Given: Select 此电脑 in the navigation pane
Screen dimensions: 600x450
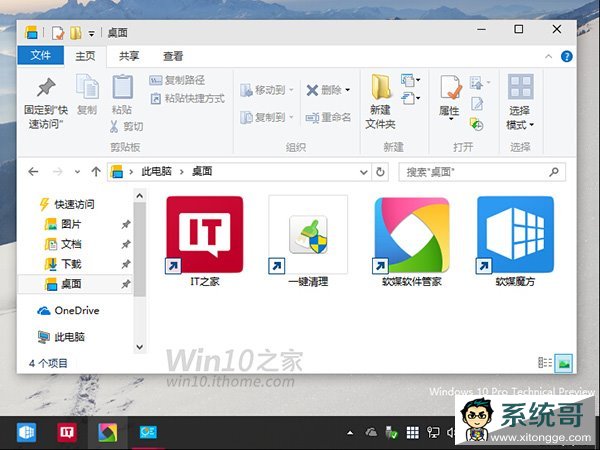Looking at the screenshot, I should (x=61, y=337).
